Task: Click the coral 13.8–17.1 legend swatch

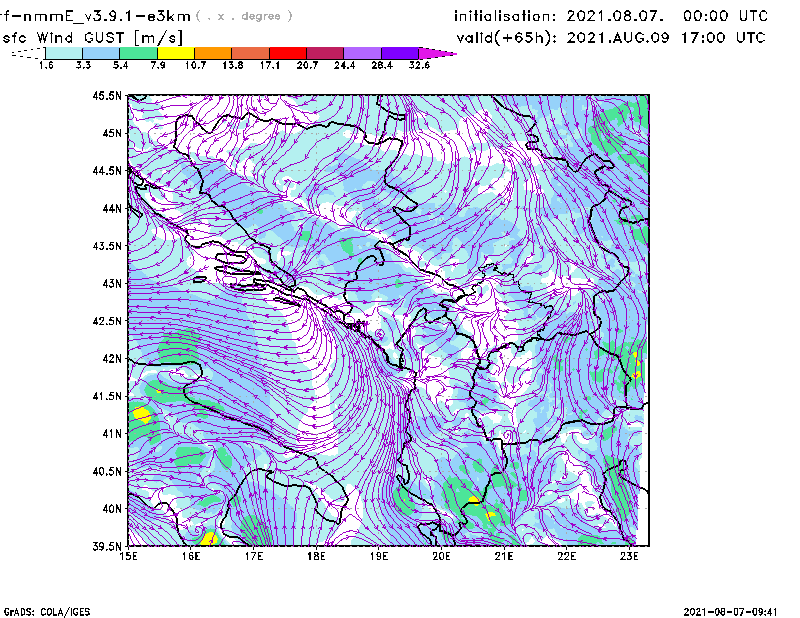Action: [251, 53]
